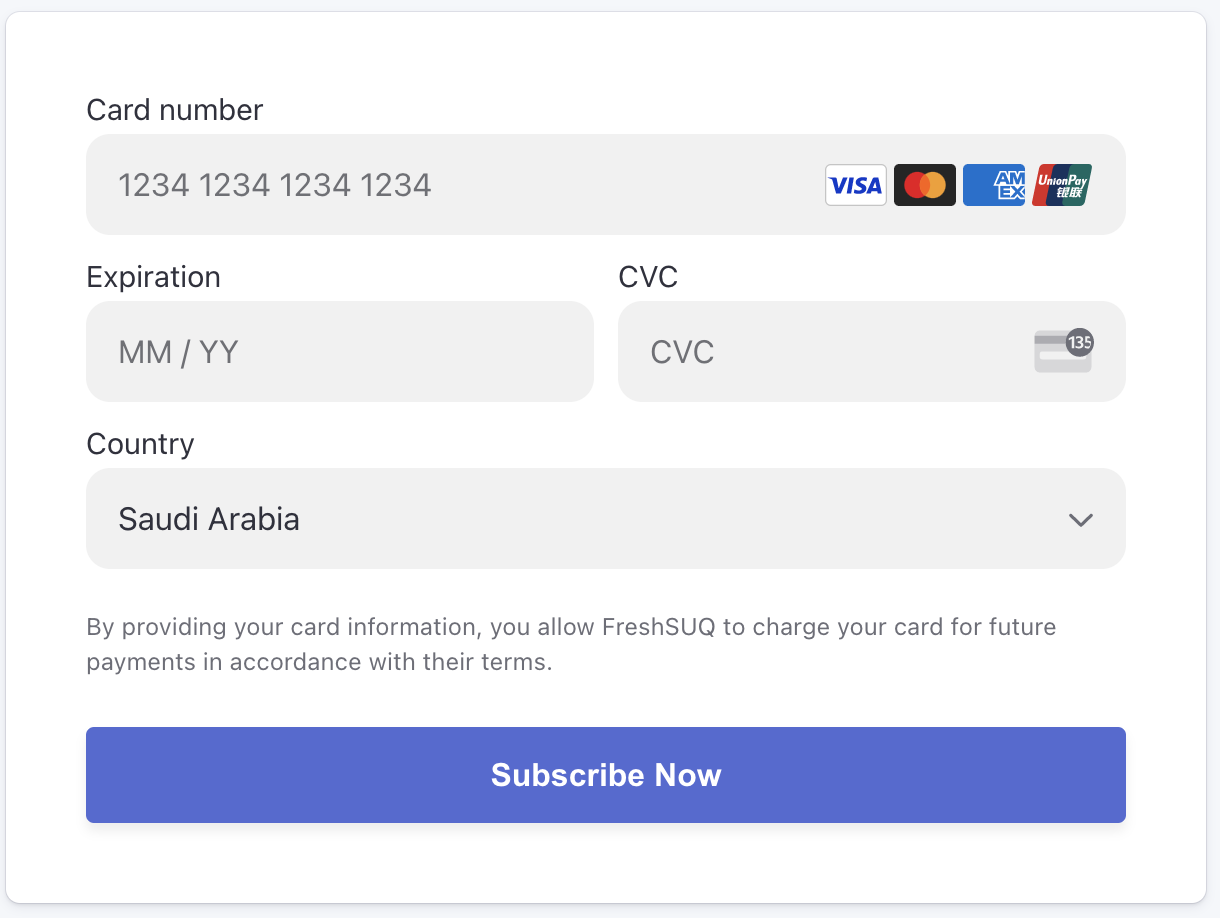Image resolution: width=1220 pixels, height=918 pixels.
Task: Click the Card number label
Action: (x=175, y=110)
